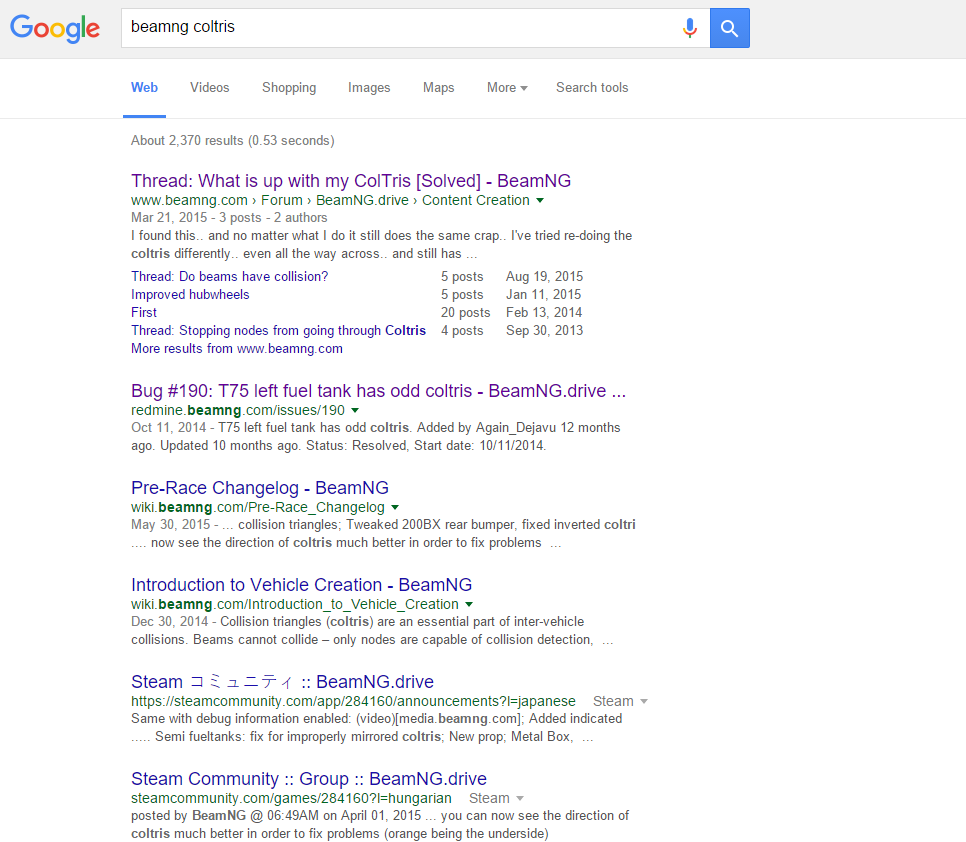The image size is (966, 842).
Task: Click the voice search microphone icon
Action: [x=689, y=28]
